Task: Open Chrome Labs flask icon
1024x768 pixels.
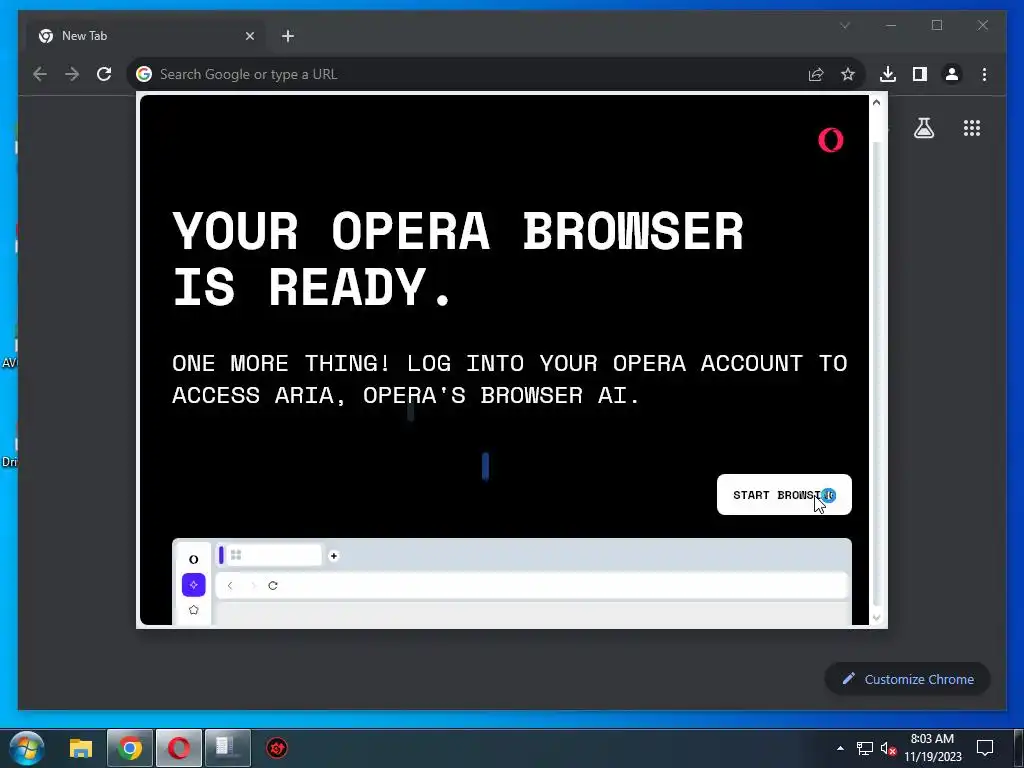Action: [x=923, y=128]
